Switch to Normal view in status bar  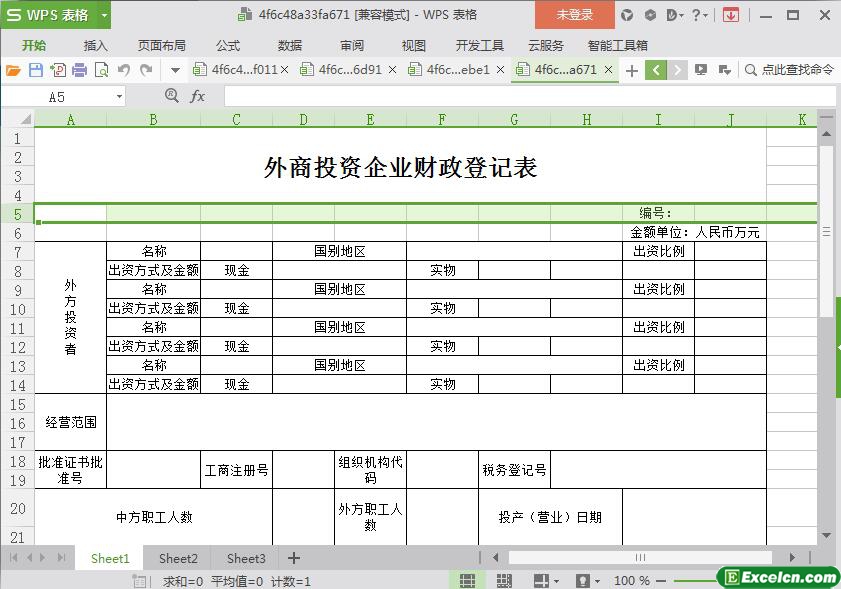click(x=468, y=580)
